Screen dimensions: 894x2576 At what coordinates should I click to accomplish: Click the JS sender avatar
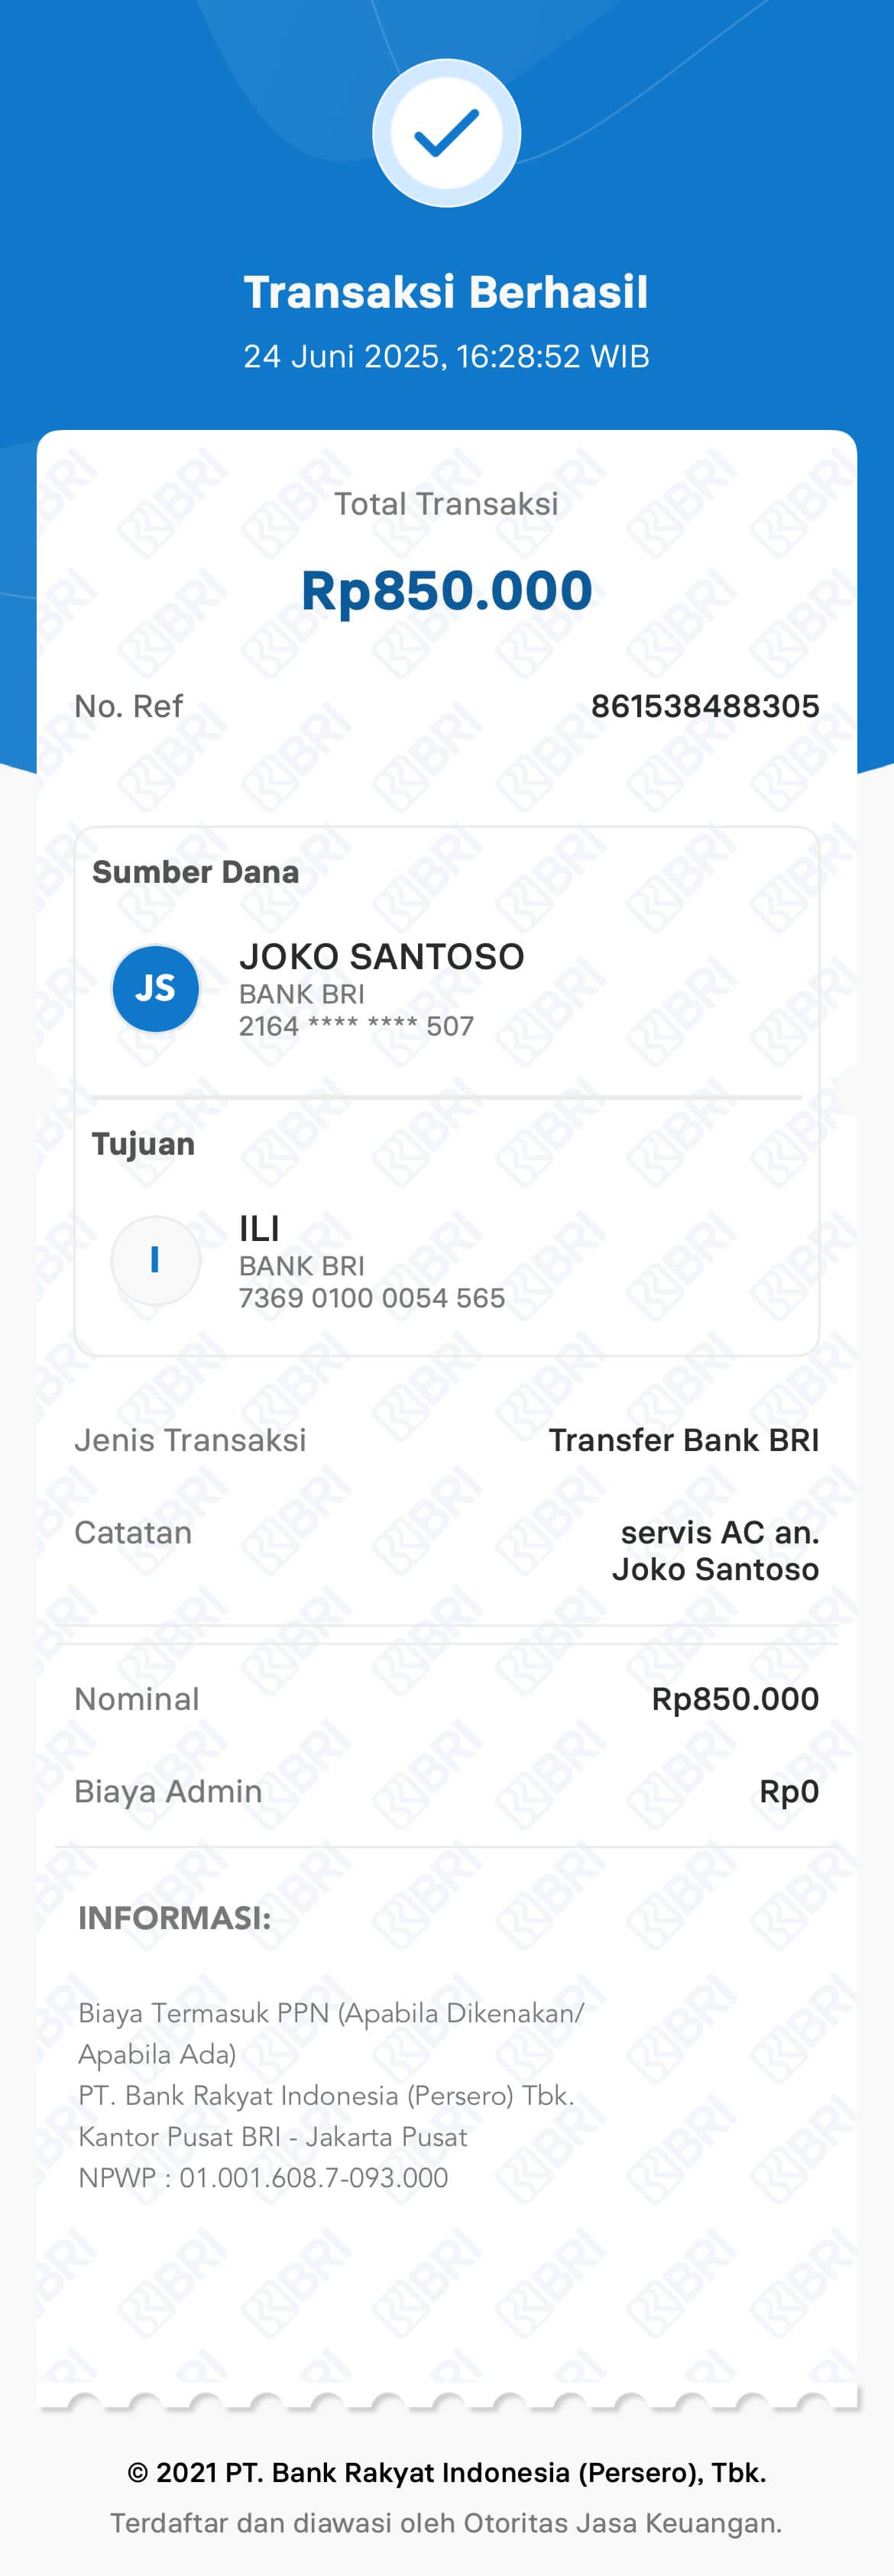coord(155,989)
